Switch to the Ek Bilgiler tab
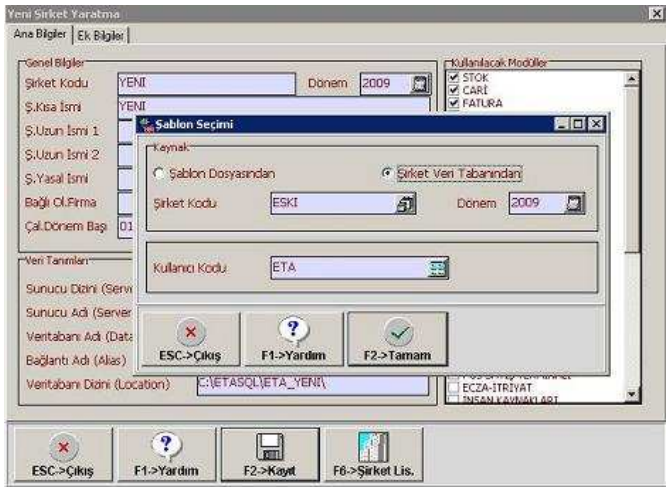668x490 pixels. 102,35
